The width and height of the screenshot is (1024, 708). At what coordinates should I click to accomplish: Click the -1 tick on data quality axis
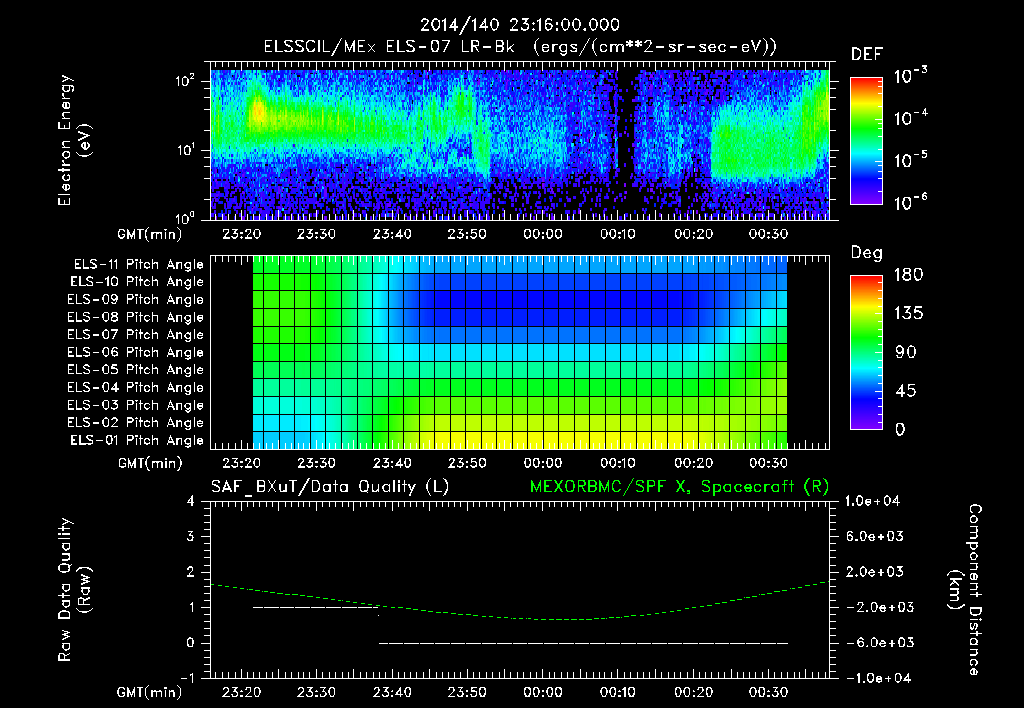click(187, 678)
